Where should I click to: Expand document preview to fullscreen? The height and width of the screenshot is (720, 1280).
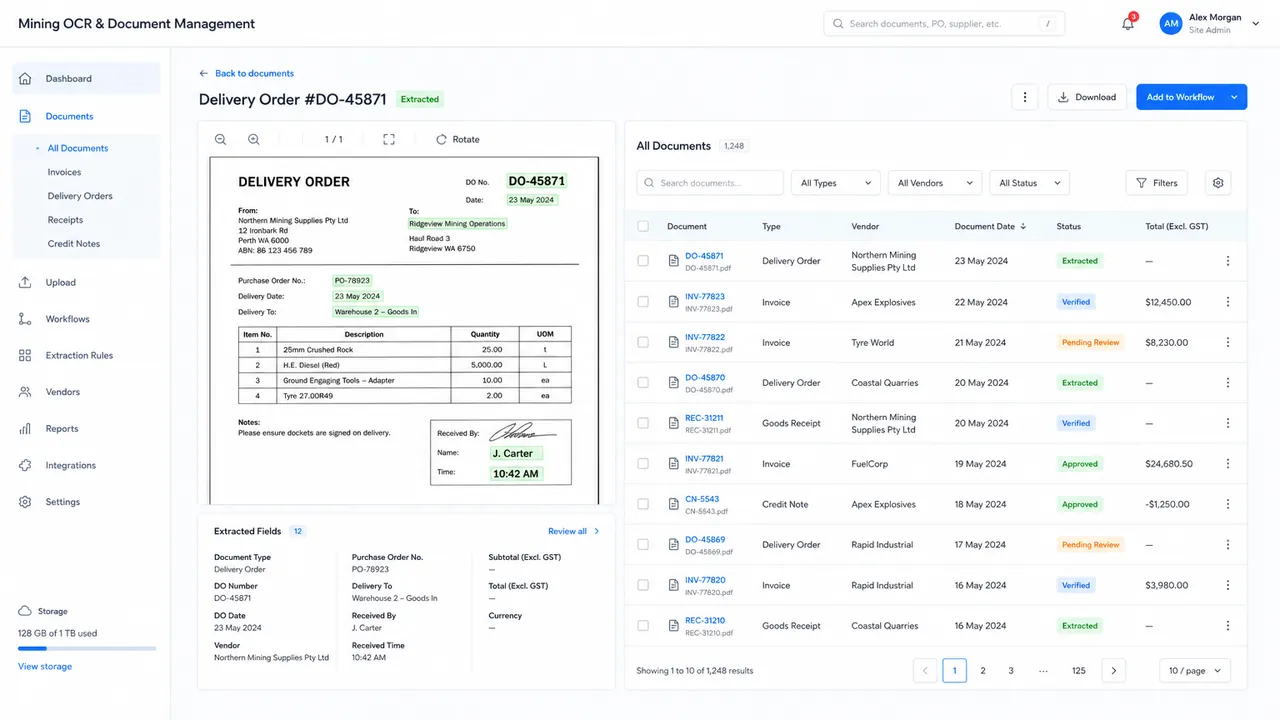pos(389,140)
